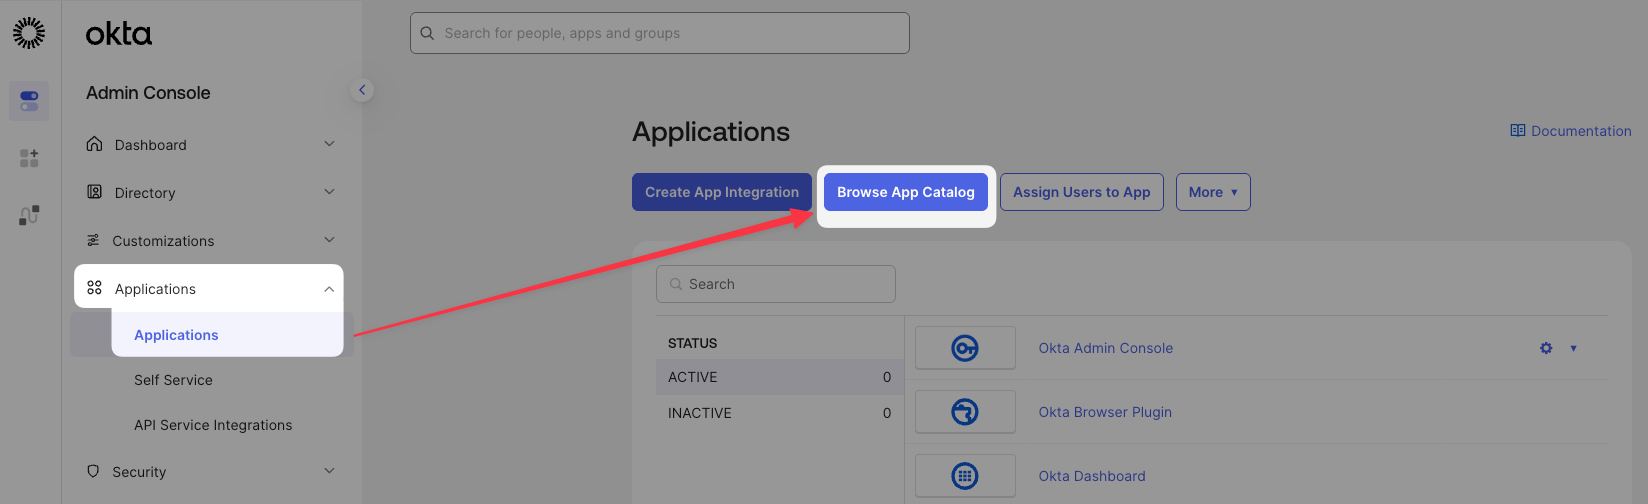
Task: Click the magnifier icon in applications Search box
Action: click(676, 284)
